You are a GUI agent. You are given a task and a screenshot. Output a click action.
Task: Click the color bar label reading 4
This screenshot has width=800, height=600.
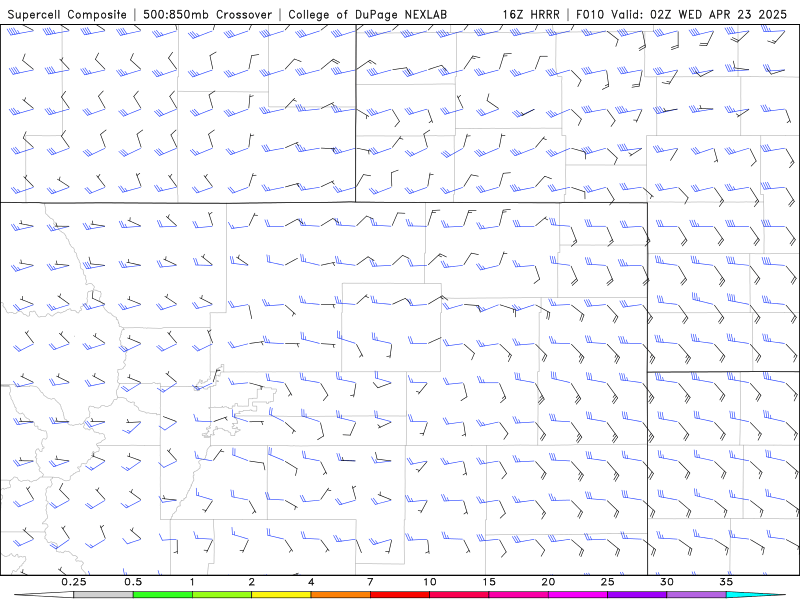pos(311,582)
